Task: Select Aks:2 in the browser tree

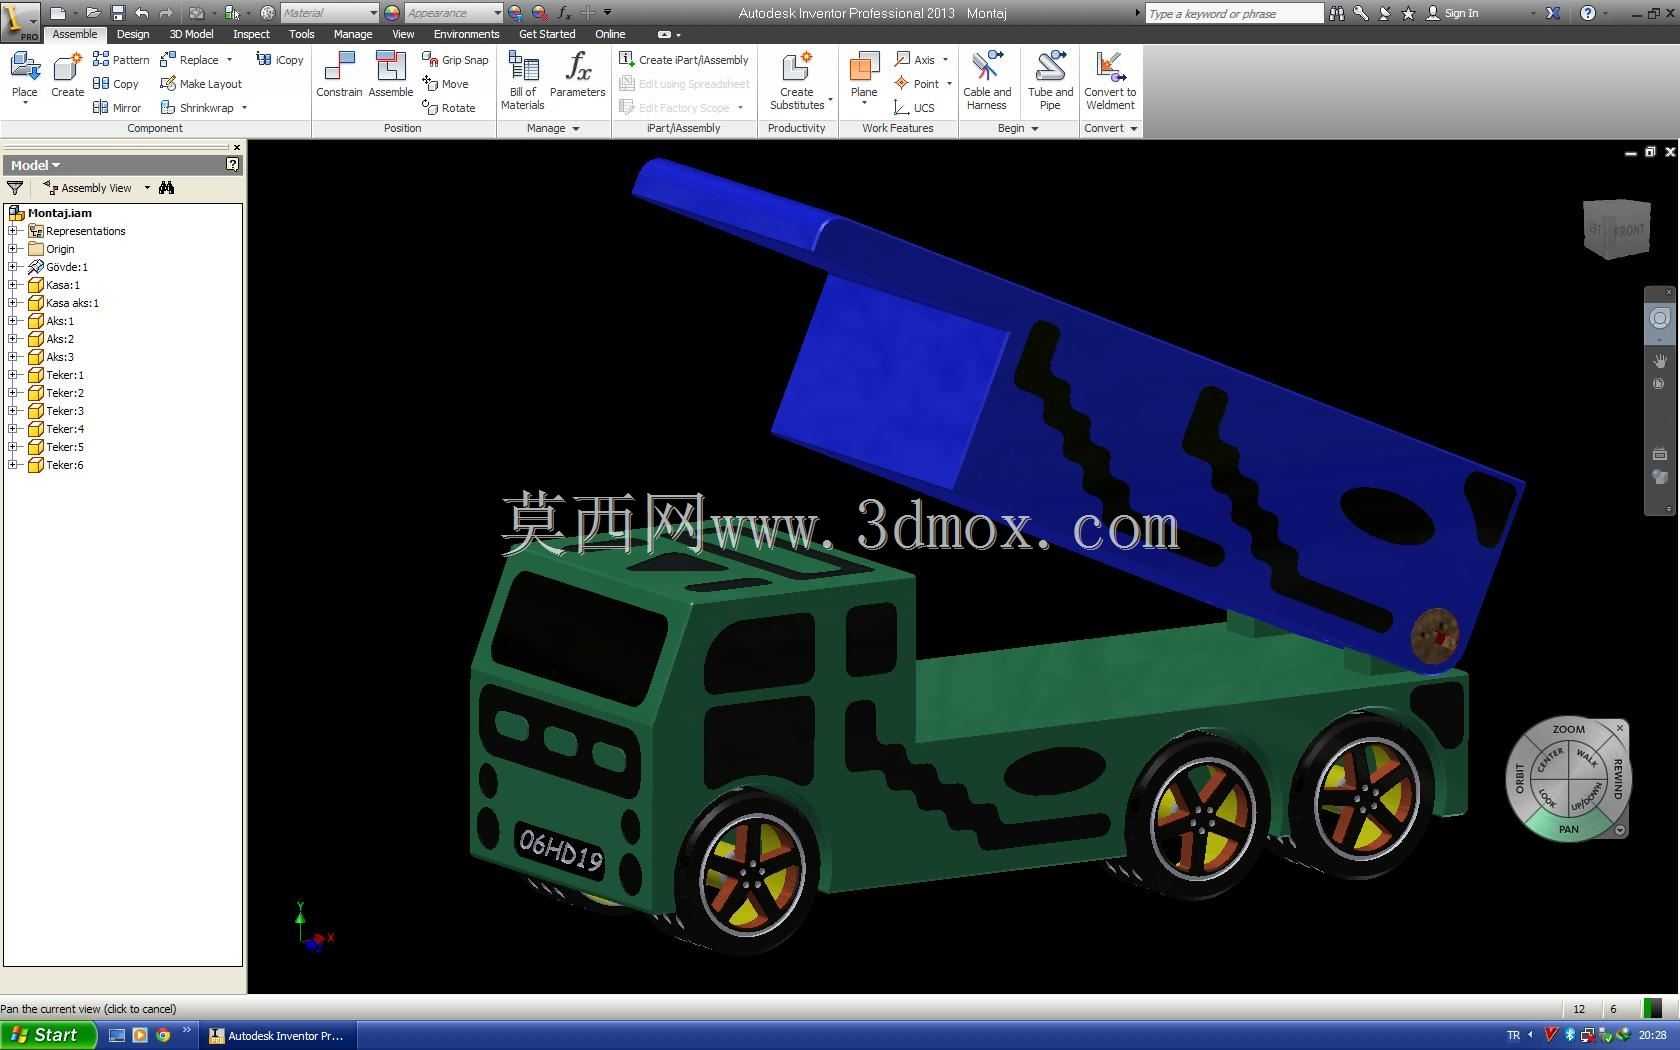Action: (60, 339)
